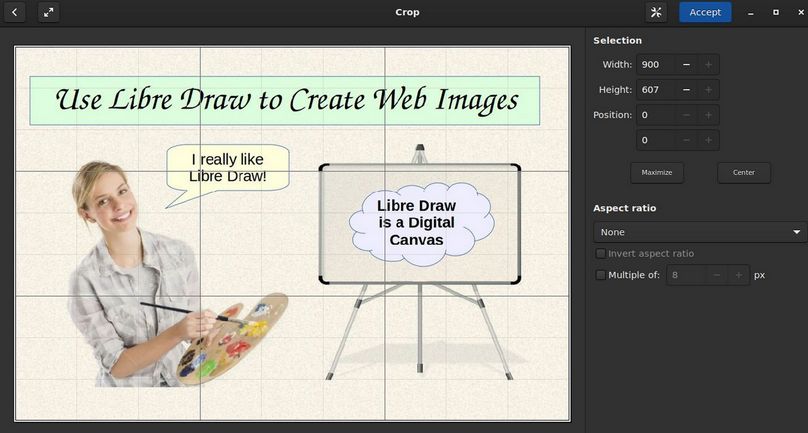
Task: Increase the Height value with plus
Action: point(709,90)
